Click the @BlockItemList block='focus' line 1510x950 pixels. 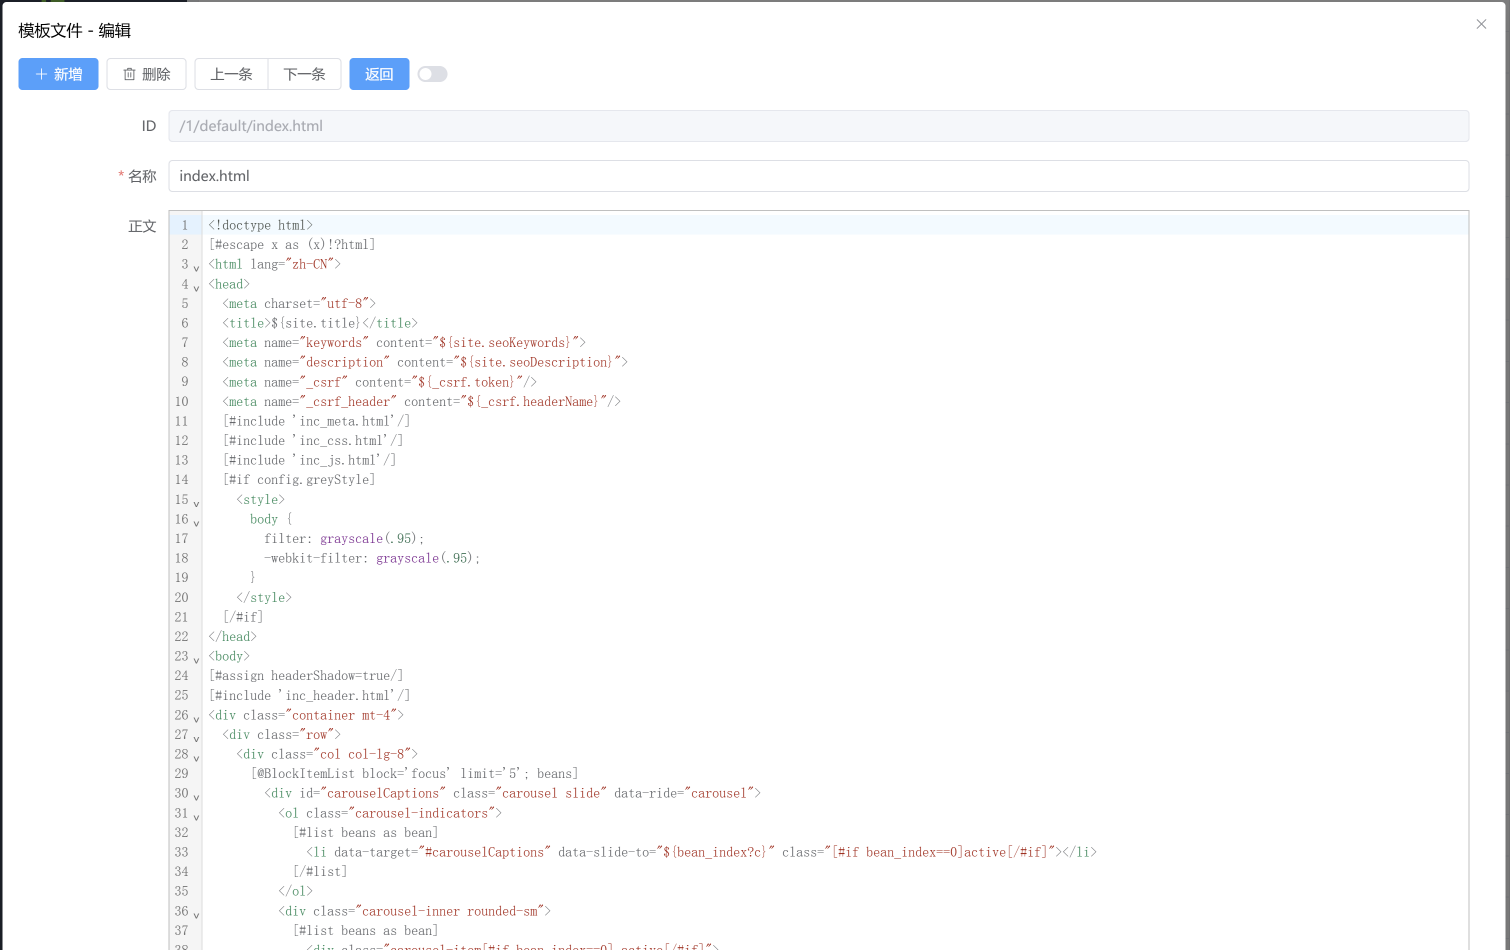pos(414,774)
